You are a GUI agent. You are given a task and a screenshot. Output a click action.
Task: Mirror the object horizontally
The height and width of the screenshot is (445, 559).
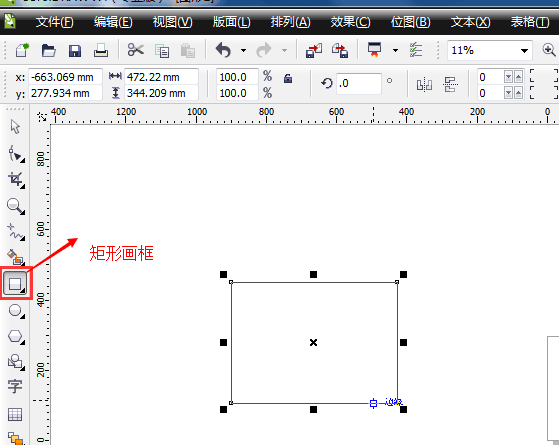pyautogui.click(x=424, y=85)
